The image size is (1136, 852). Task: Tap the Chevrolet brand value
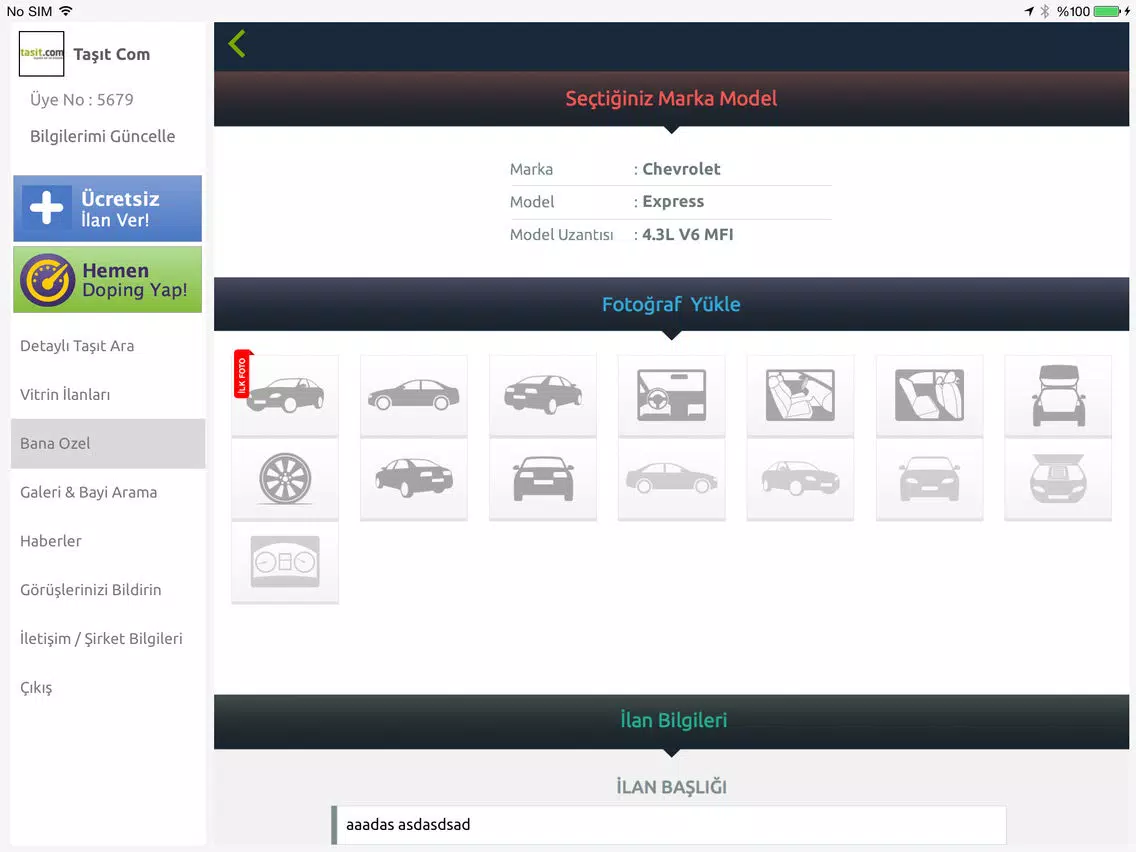[x=681, y=169]
